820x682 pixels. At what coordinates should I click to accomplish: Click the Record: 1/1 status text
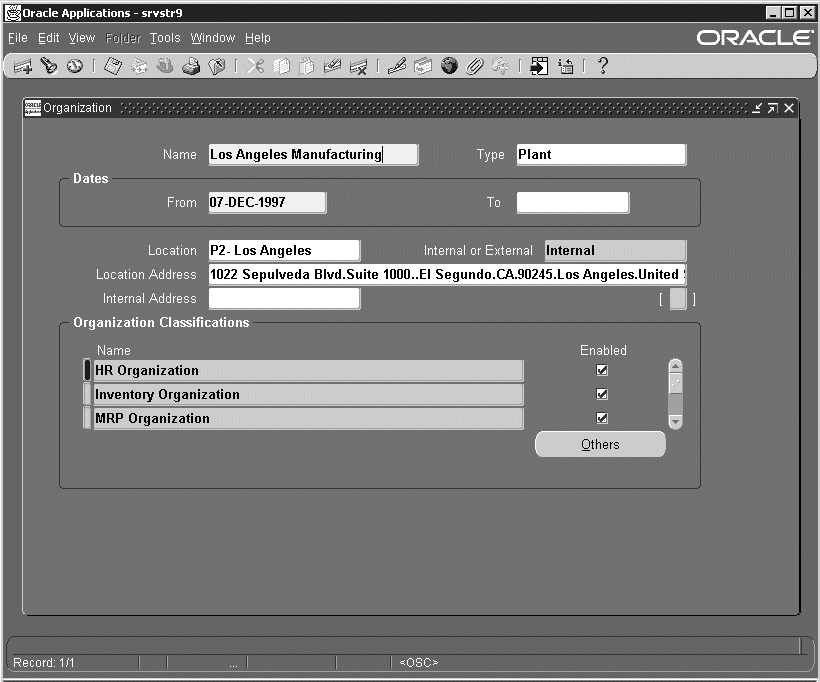pyautogui.click(x=44, y=663)
